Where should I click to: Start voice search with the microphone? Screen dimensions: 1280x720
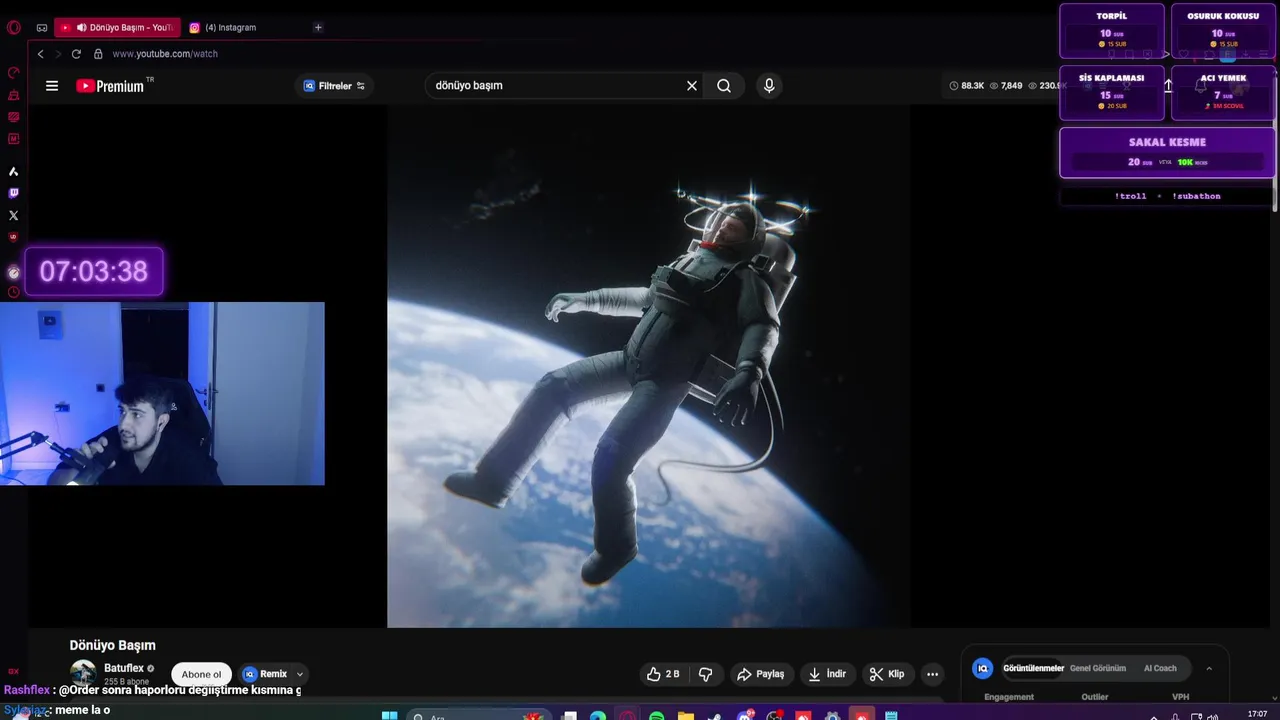pos(769,86)
